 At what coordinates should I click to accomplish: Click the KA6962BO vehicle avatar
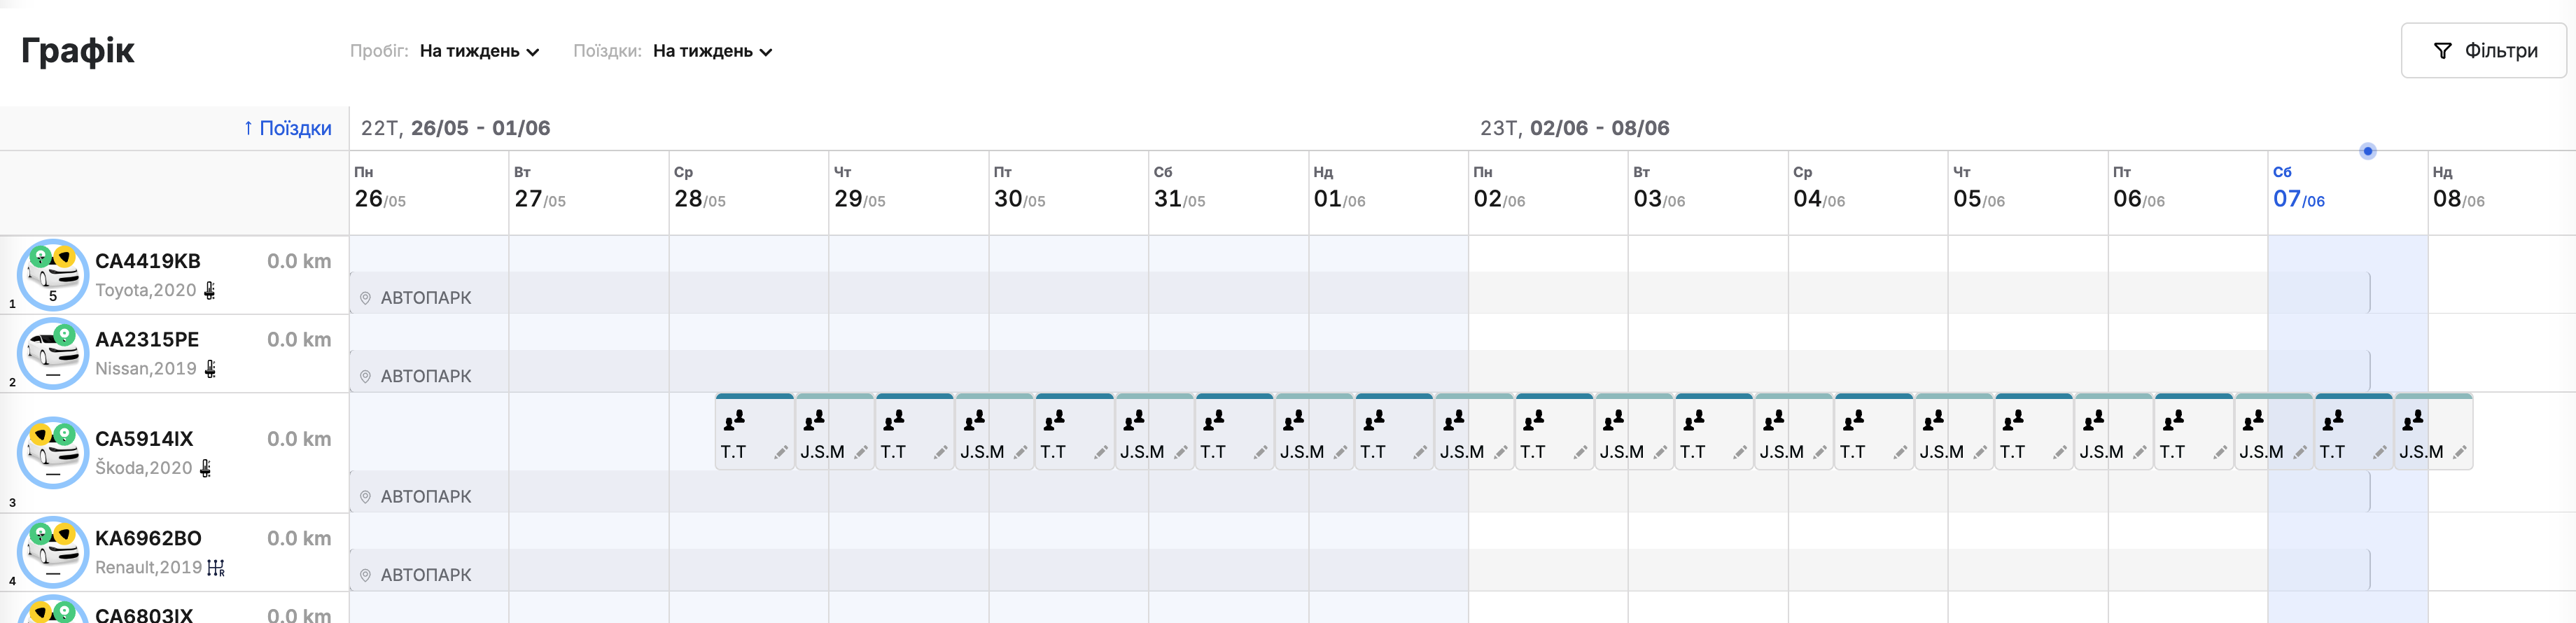click(x=53, y=551)
